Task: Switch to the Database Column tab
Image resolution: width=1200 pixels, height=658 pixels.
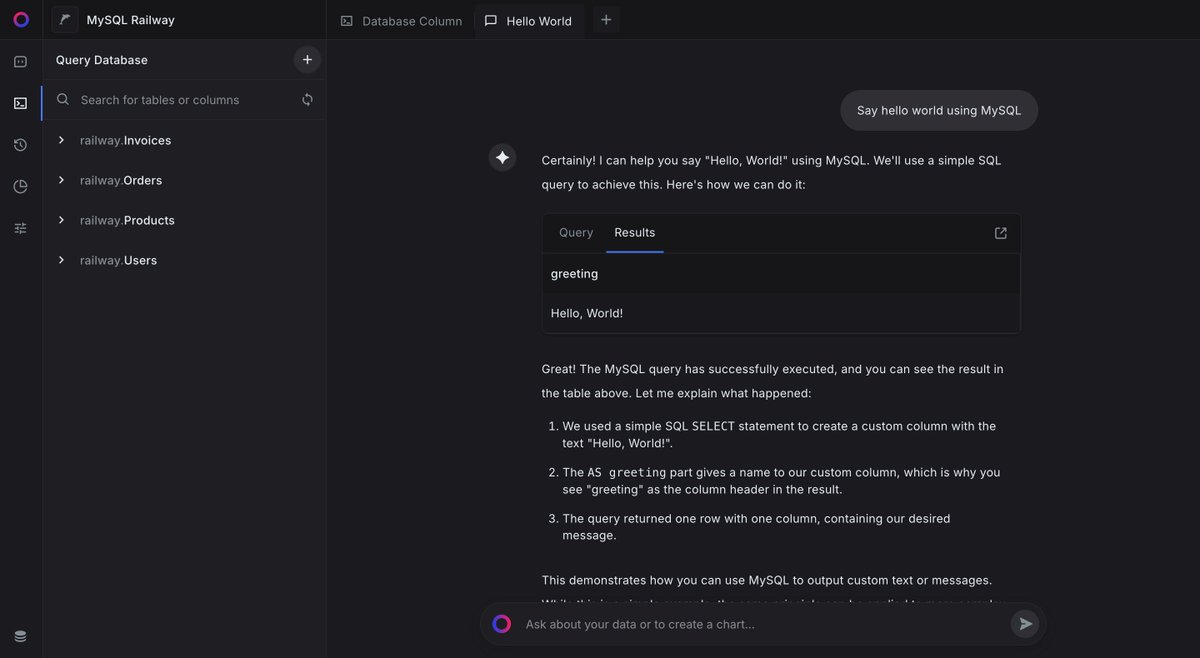Action: [401, 21]
